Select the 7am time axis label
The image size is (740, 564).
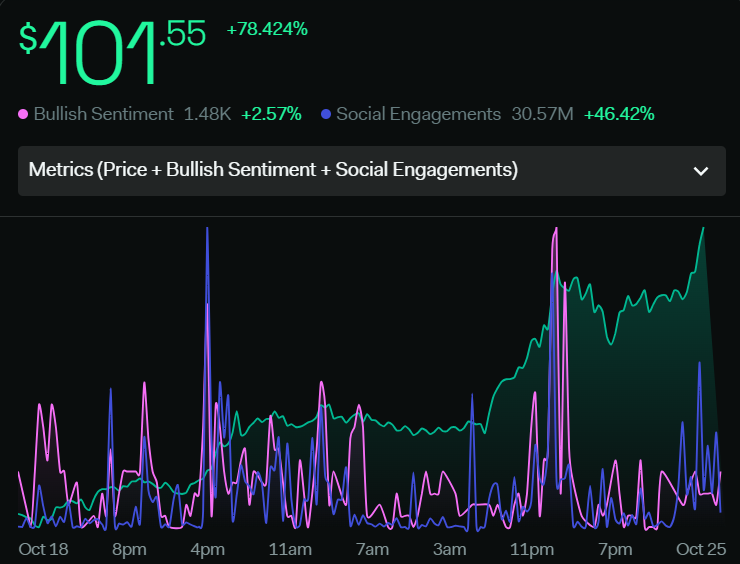[x=372, y=549]
